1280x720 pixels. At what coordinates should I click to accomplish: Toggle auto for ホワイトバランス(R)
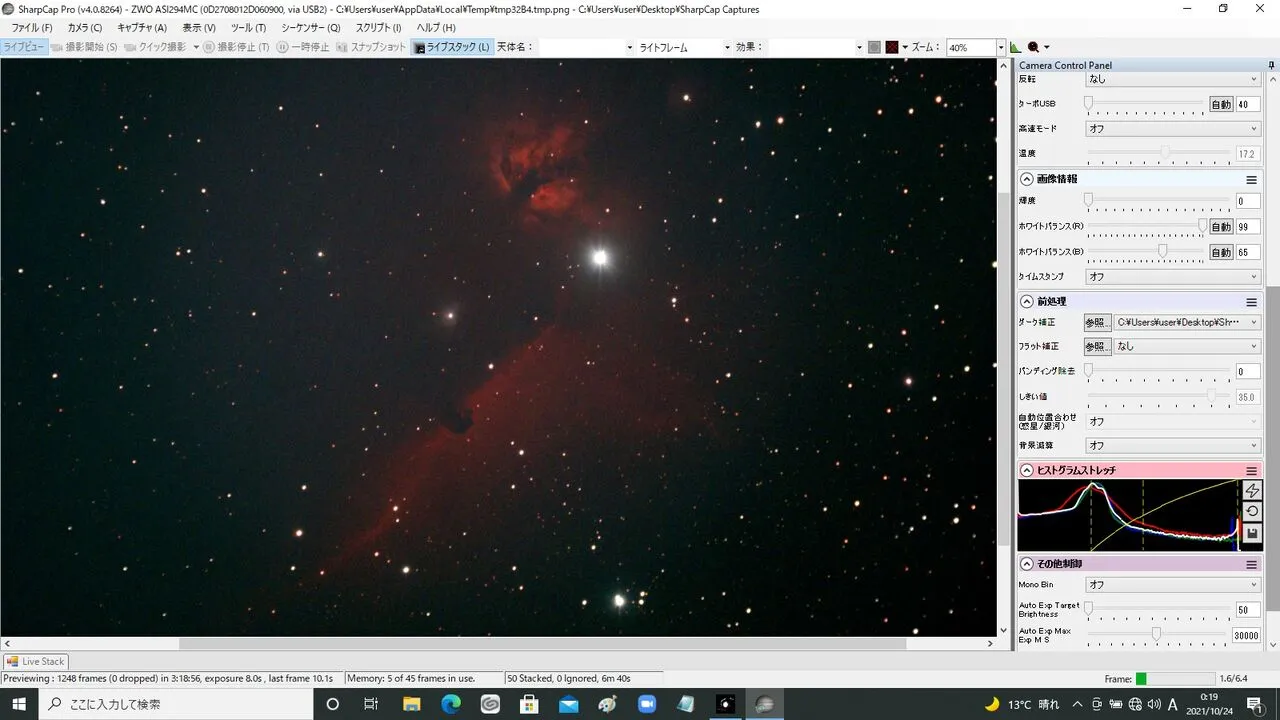pos(1221,227)
